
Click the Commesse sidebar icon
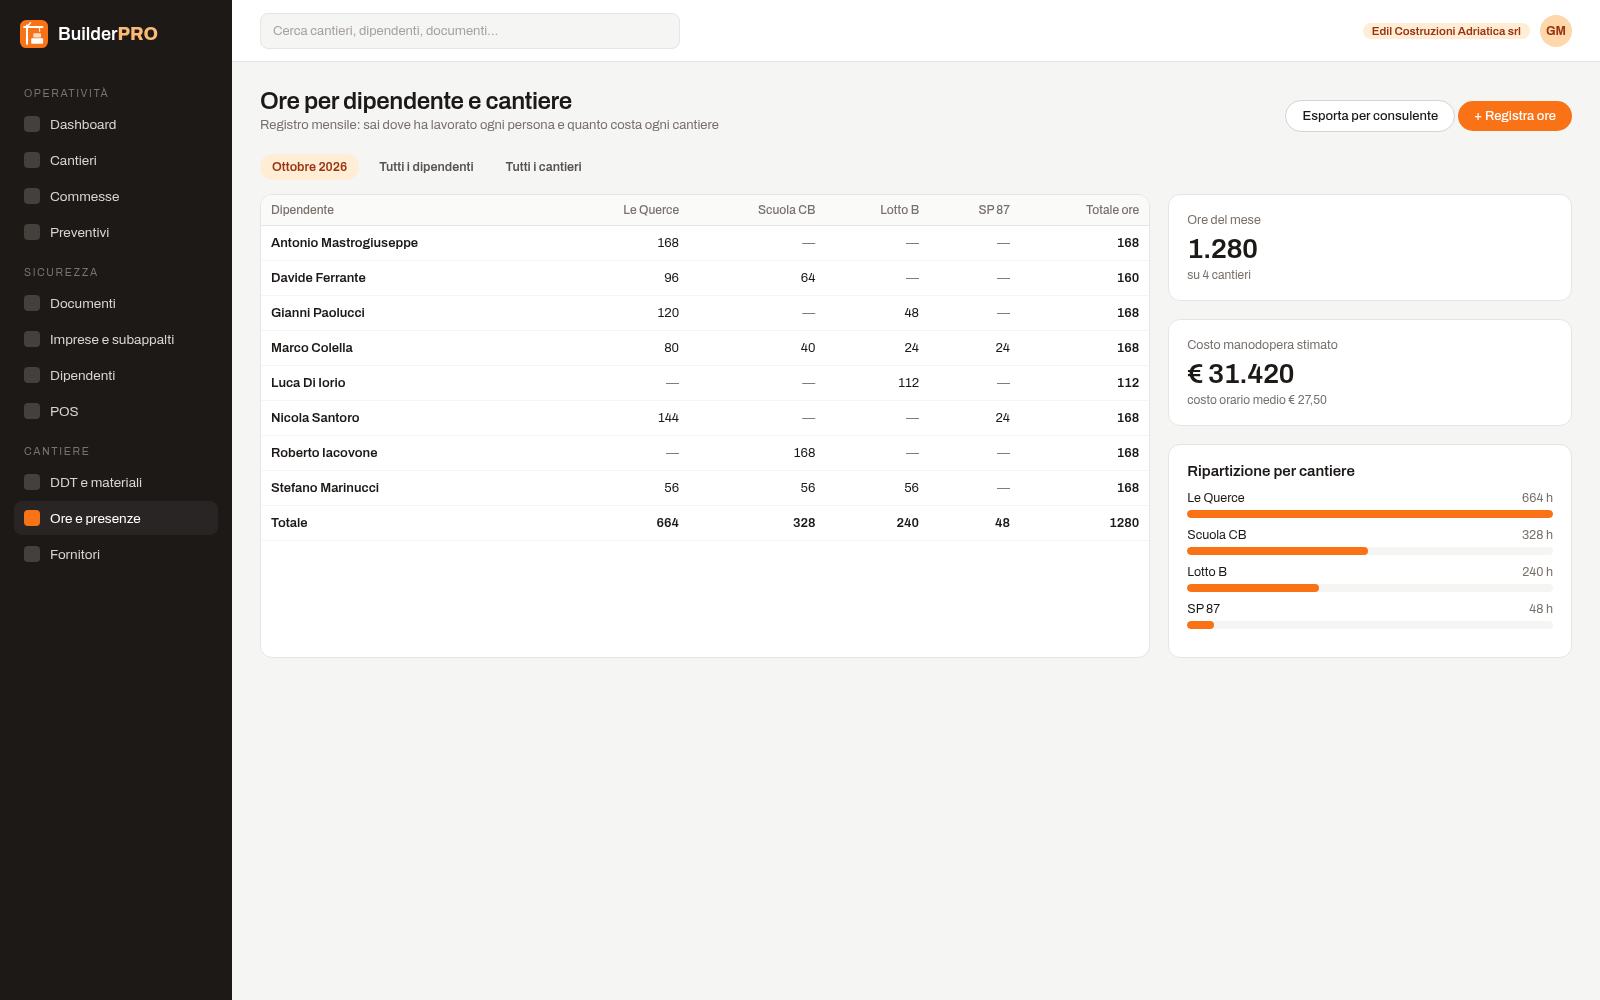pyautogui.click(x=32, y=196)
